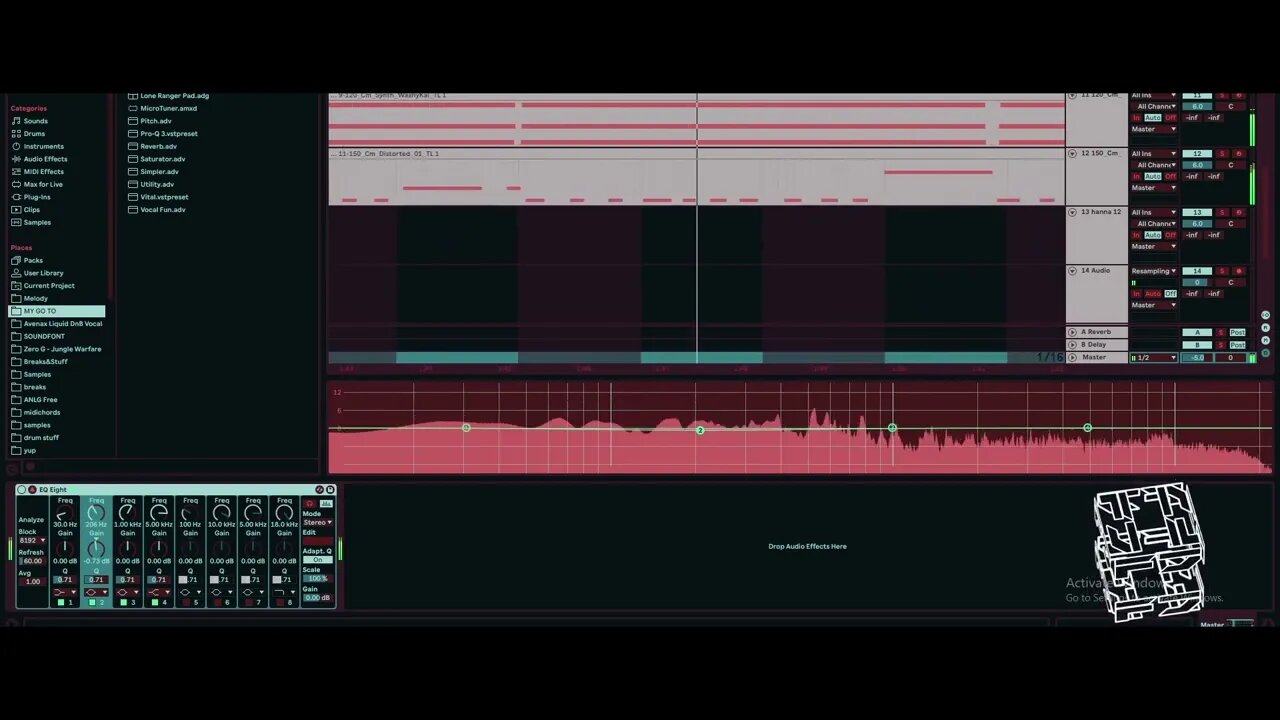Screen dimensions: 1280x720
Task: Click the EQ Eight Scale 100% slider
Action: click(x=317, y=578)
